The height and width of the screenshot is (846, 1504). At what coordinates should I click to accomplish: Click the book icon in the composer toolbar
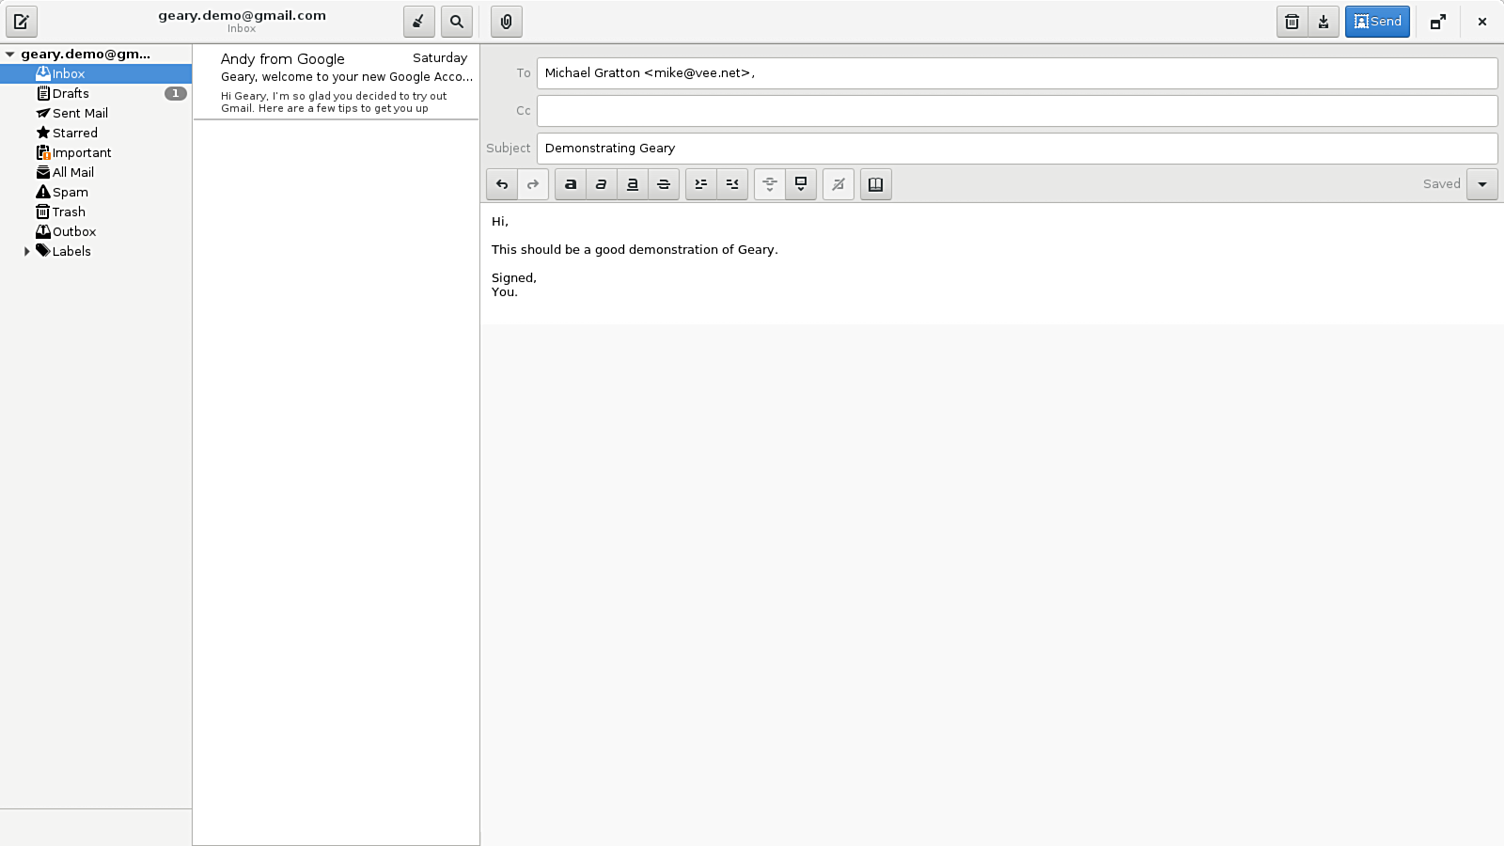coord(875,184)
